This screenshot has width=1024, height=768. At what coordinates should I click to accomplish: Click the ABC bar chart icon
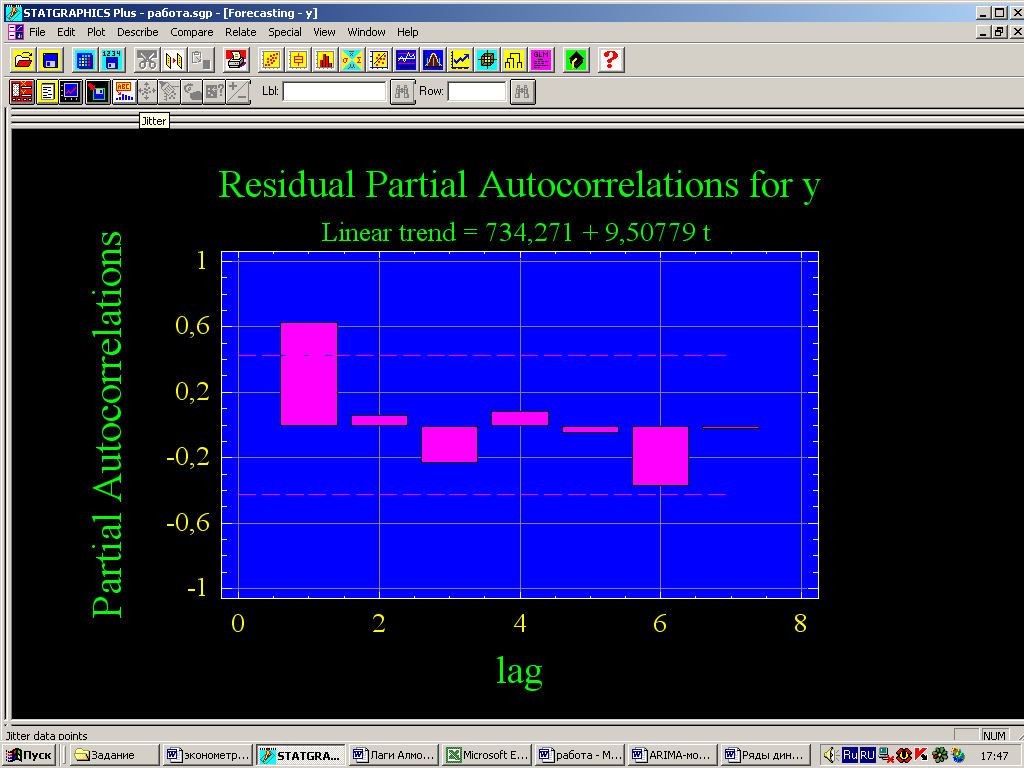pos(123,91)
